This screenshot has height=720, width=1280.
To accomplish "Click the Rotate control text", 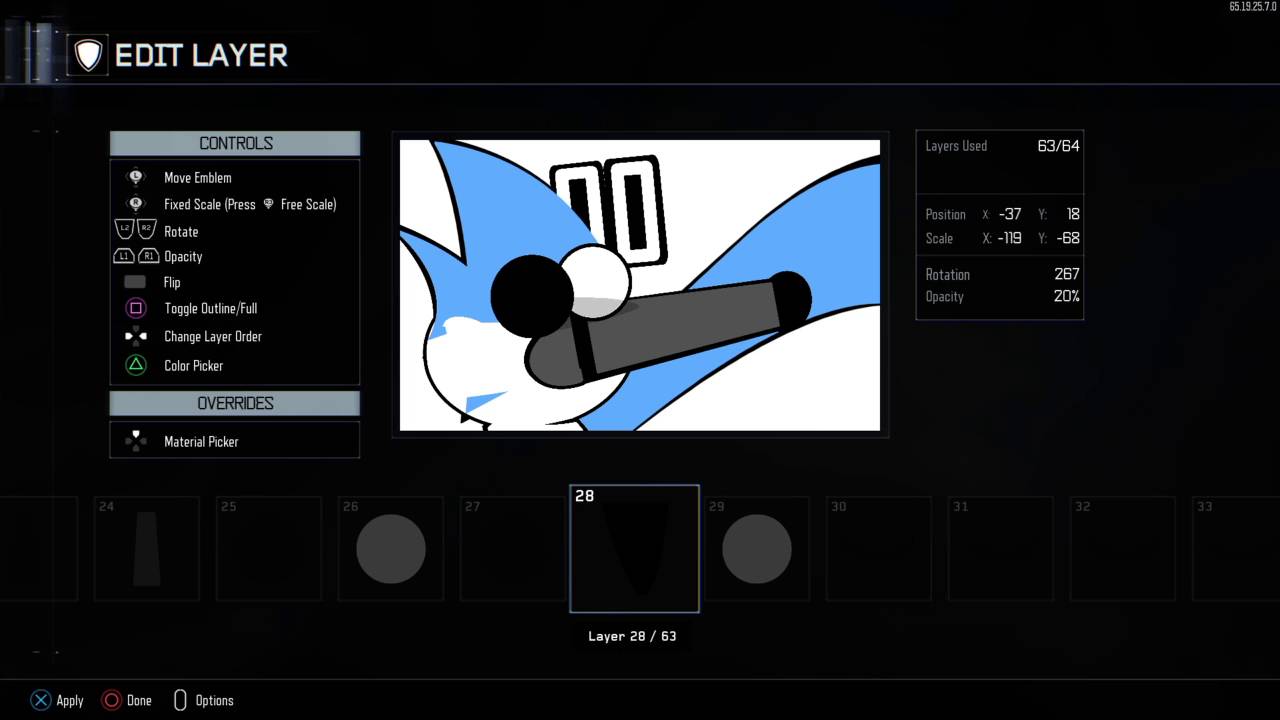I will 181,231.
